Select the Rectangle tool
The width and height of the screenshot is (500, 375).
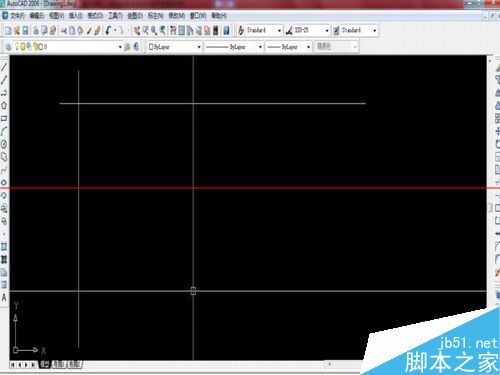4,118
